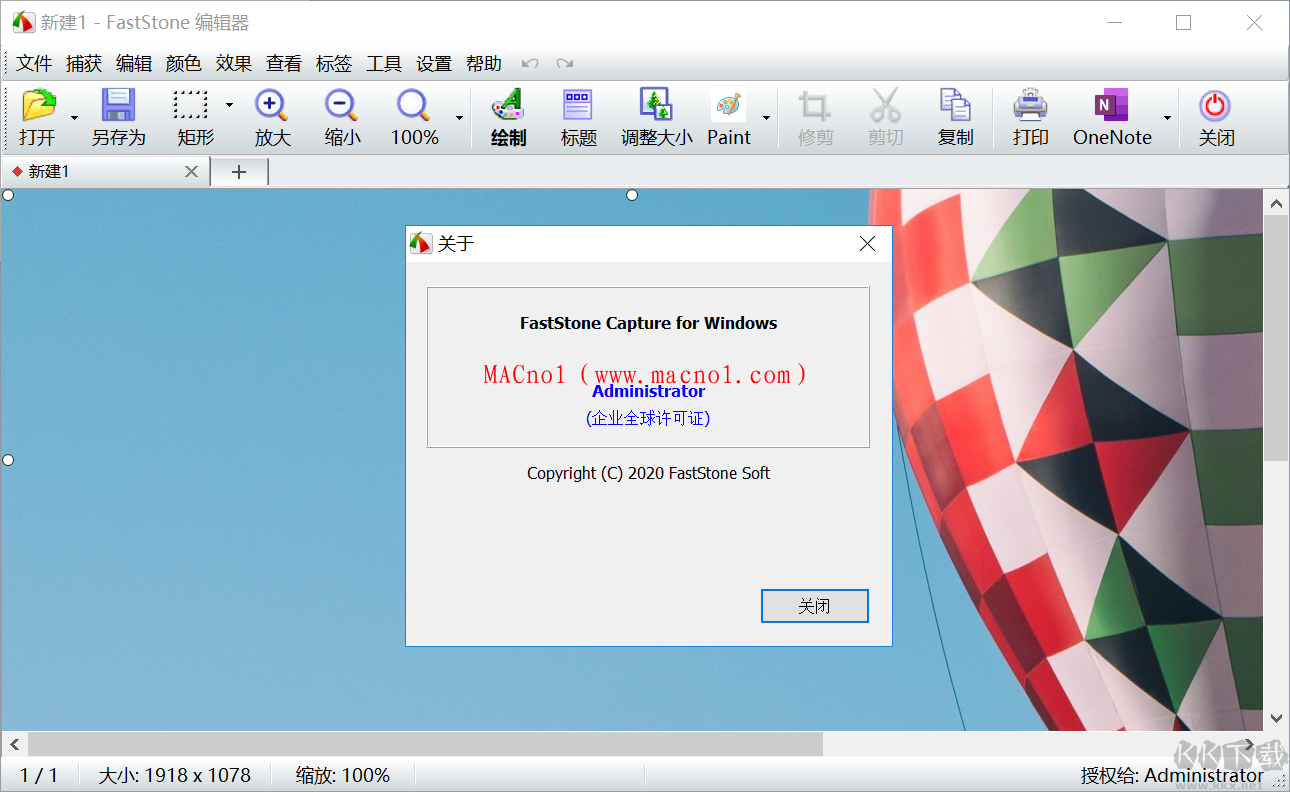Click 授权给: Administrator in status bar
This screenshot has height=792, width=1290.
click(x=1172, y=775)
